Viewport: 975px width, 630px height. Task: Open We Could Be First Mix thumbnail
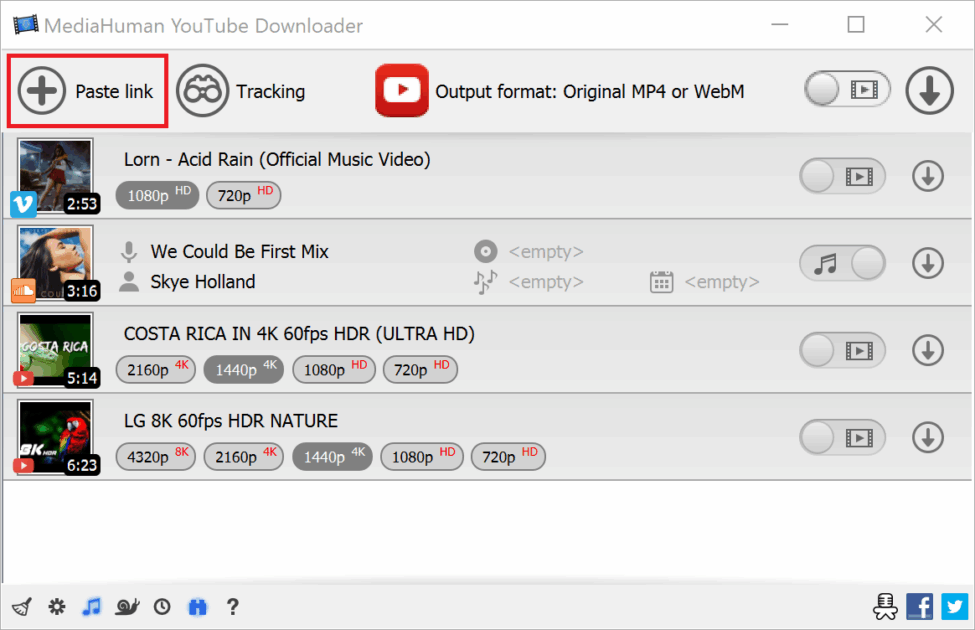click(x=55, y=262)
